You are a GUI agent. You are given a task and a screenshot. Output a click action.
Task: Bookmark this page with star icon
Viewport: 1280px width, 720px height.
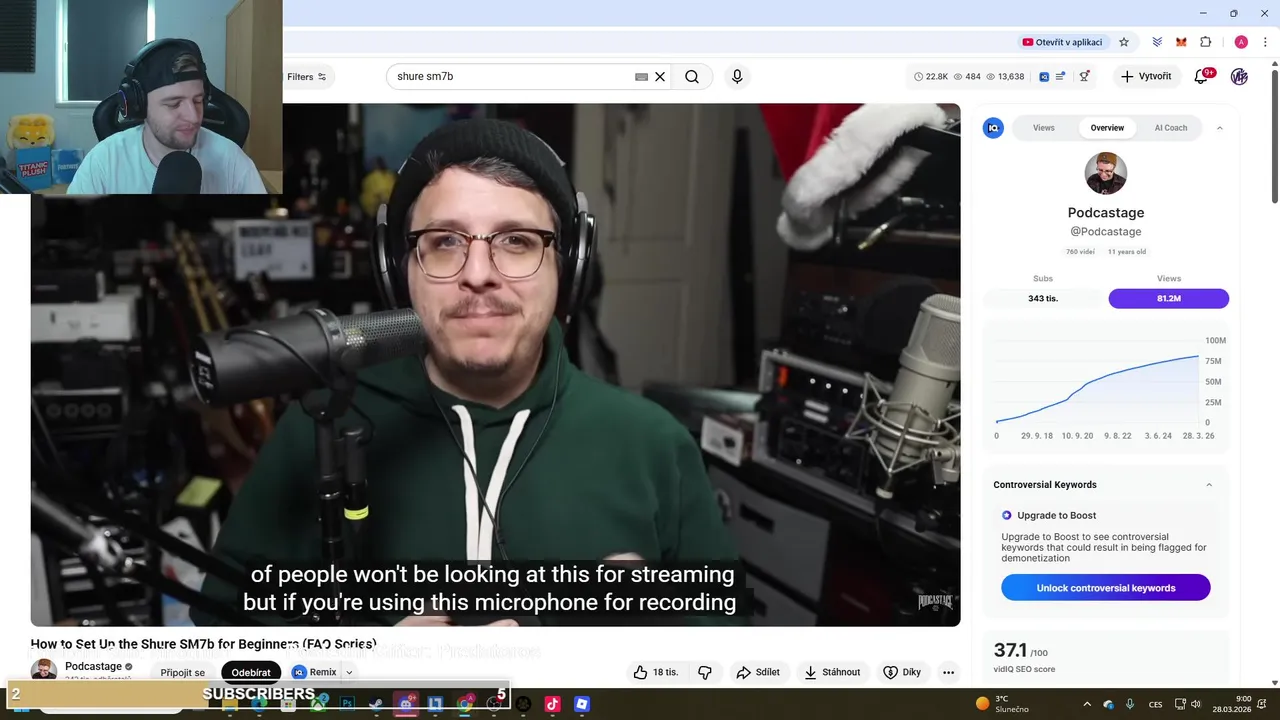tap(1124, 42)
